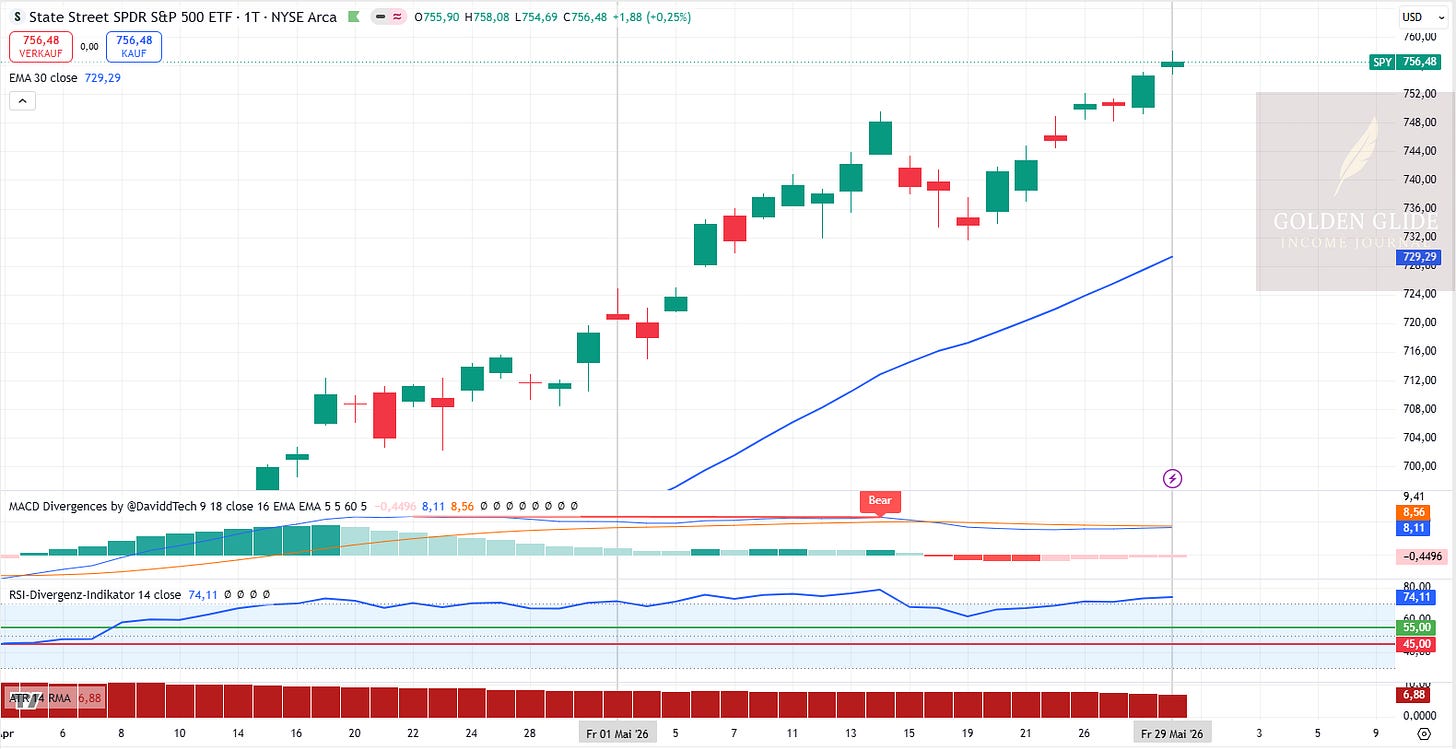Click the green market-open flag icon

tap(352, 17)
